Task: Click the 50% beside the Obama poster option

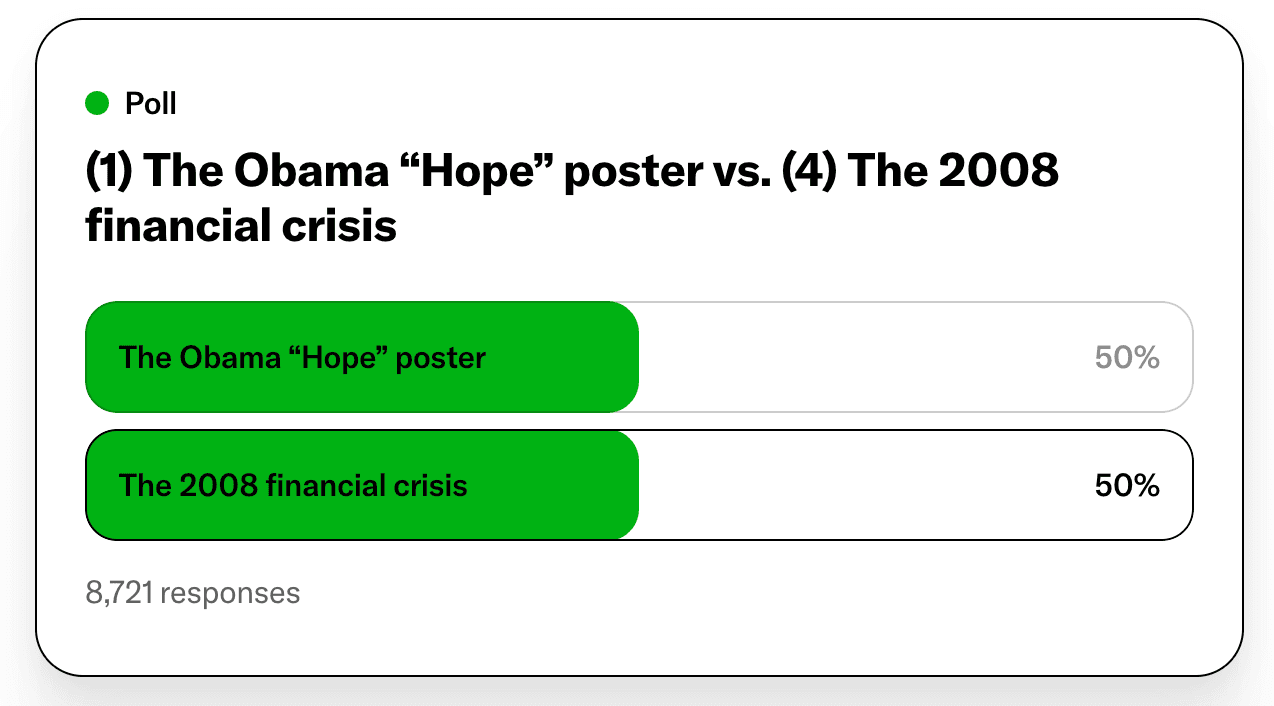Action: coord(1127,357)
